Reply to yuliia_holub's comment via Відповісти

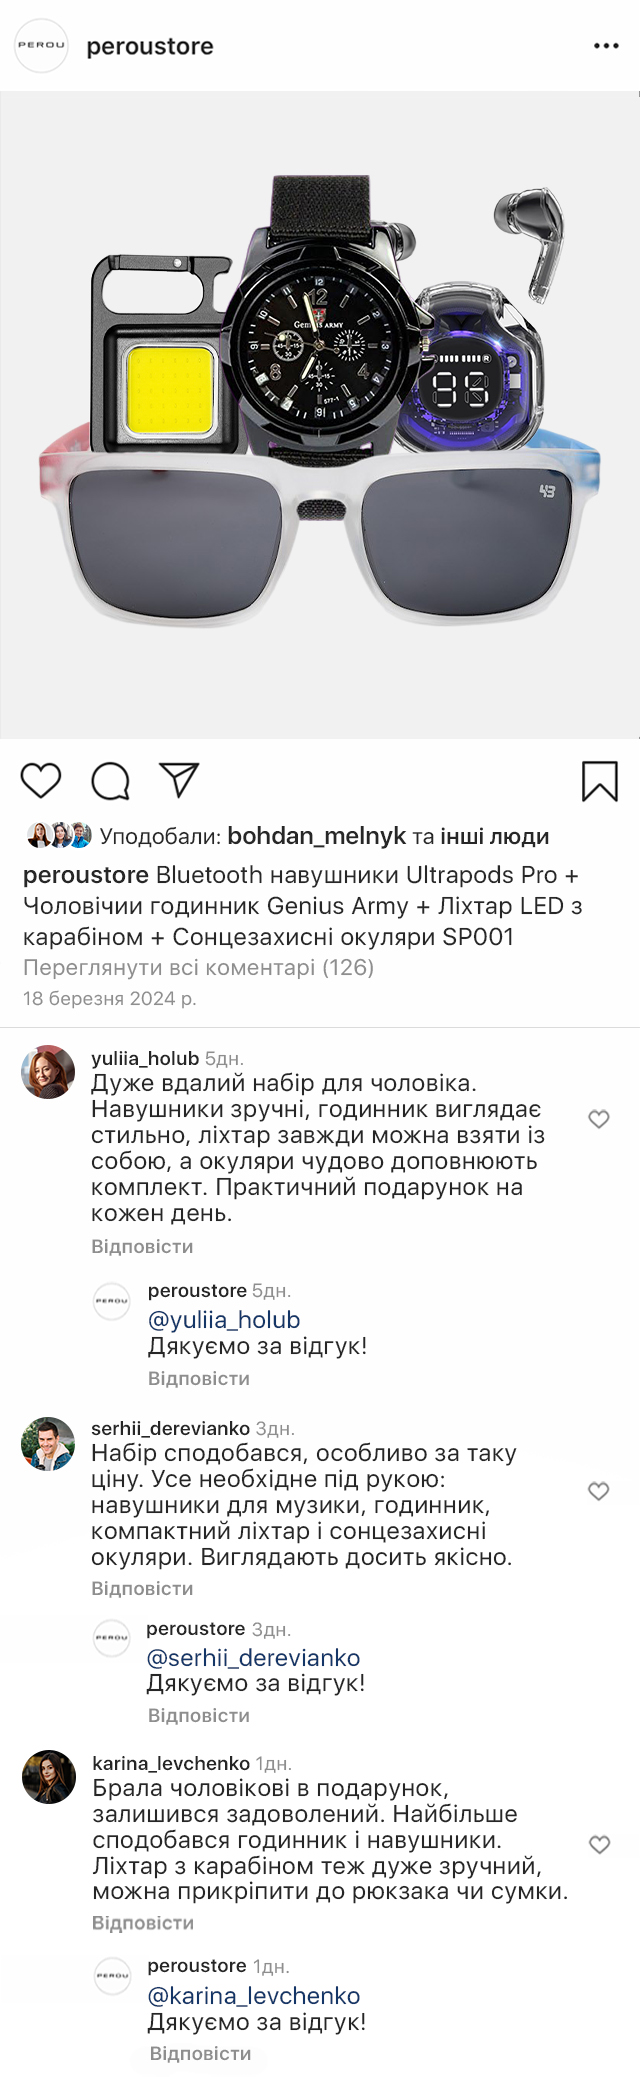click(x=142, y=1247)
